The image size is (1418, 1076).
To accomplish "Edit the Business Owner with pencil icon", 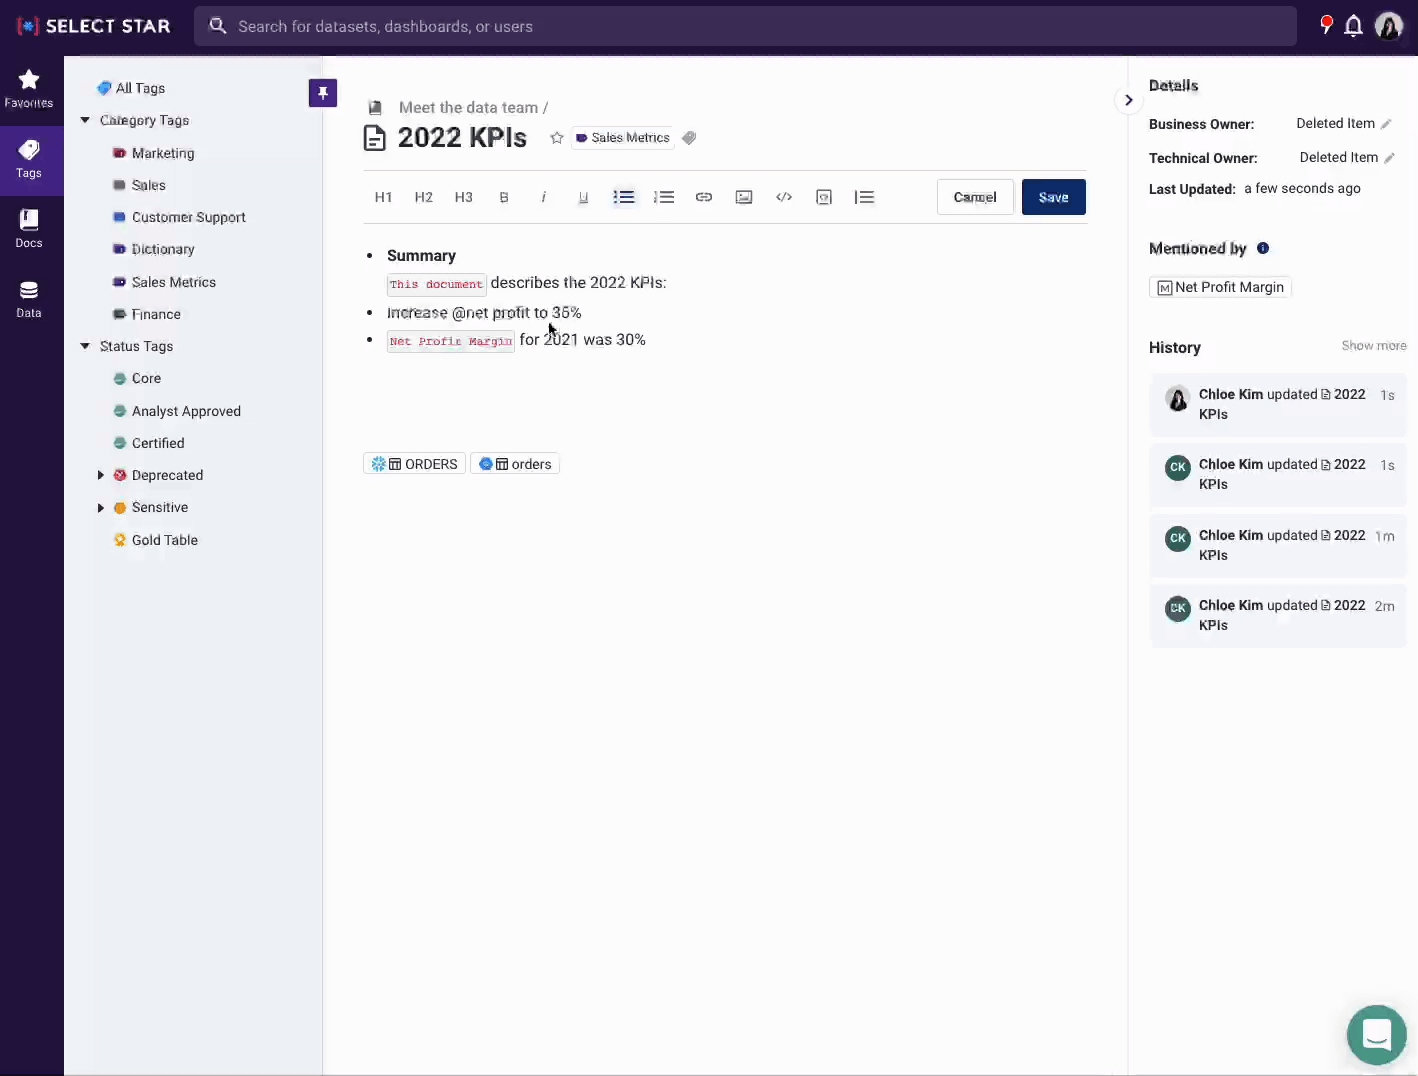I will [x=1386, y=124].
